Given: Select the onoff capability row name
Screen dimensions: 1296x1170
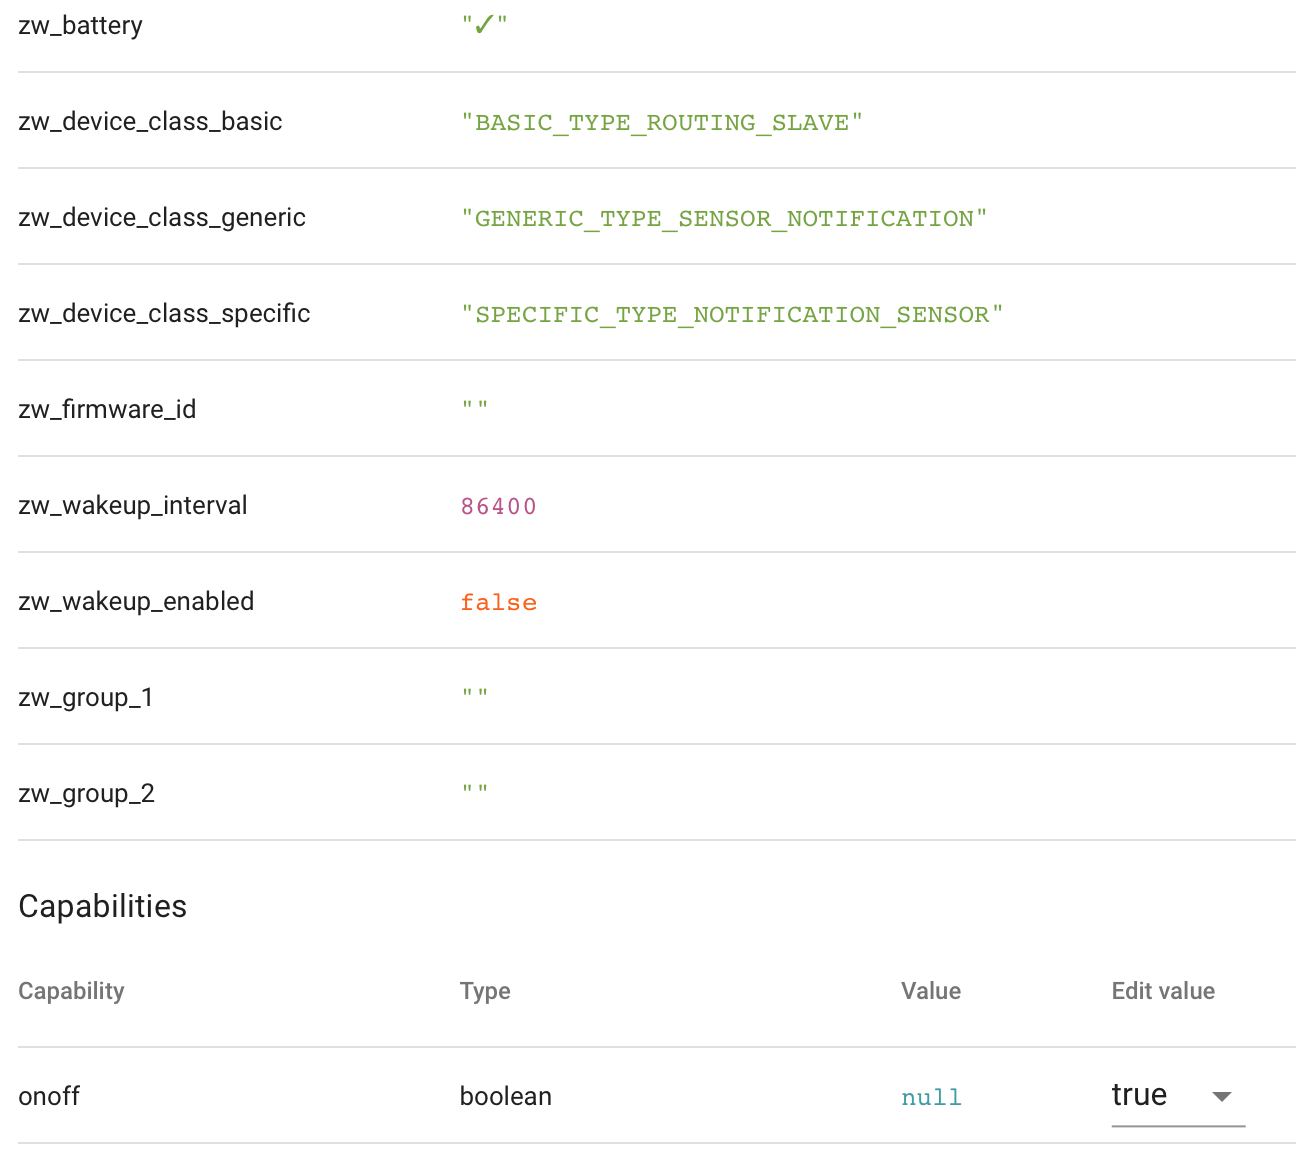Looking at the screenshot, I should click(x=49, y=1097).
